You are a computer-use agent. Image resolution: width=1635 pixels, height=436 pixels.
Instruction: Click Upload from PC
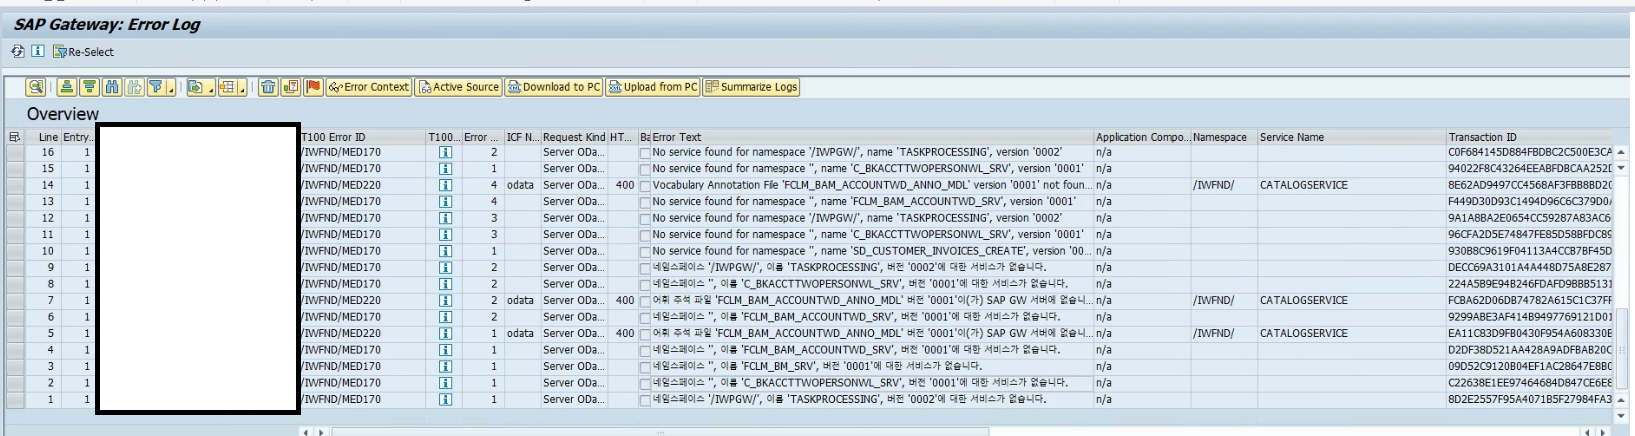point(653,87)
